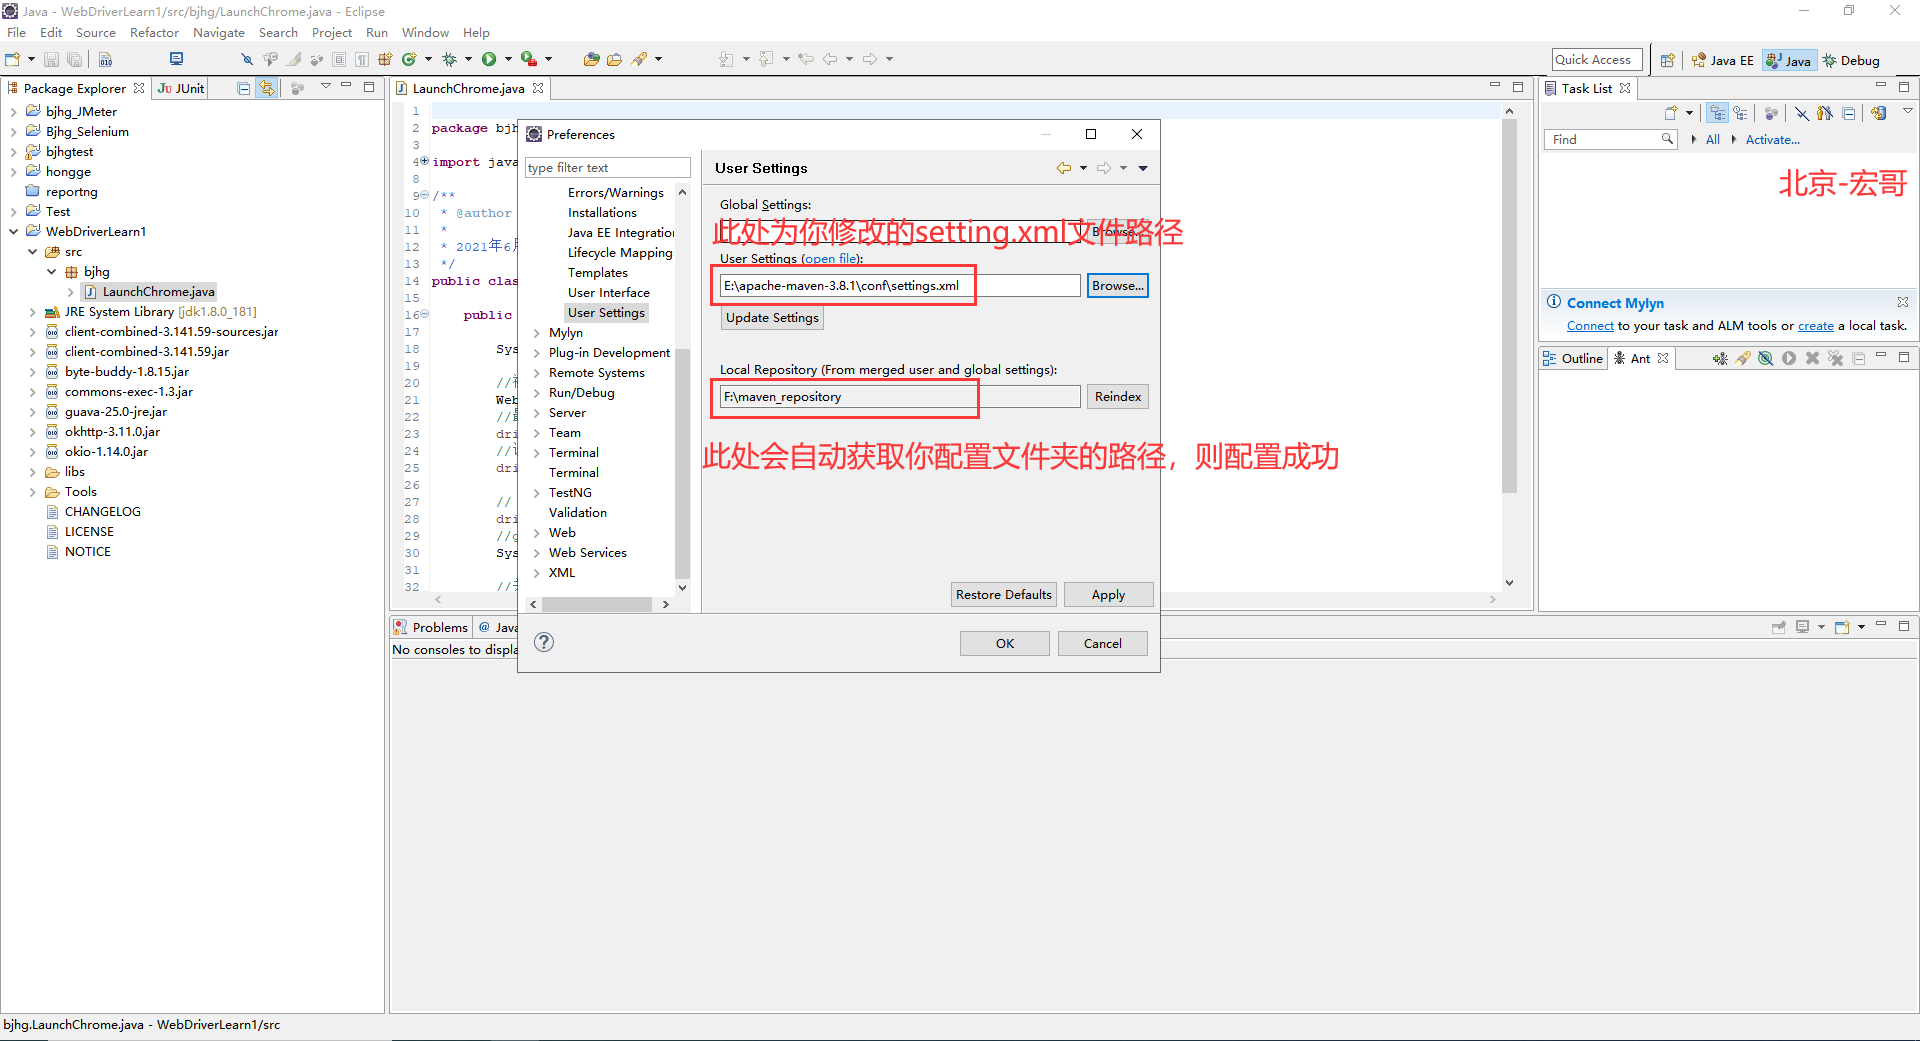
Task: Click the Open Perspective icon
Action: 1667,60
